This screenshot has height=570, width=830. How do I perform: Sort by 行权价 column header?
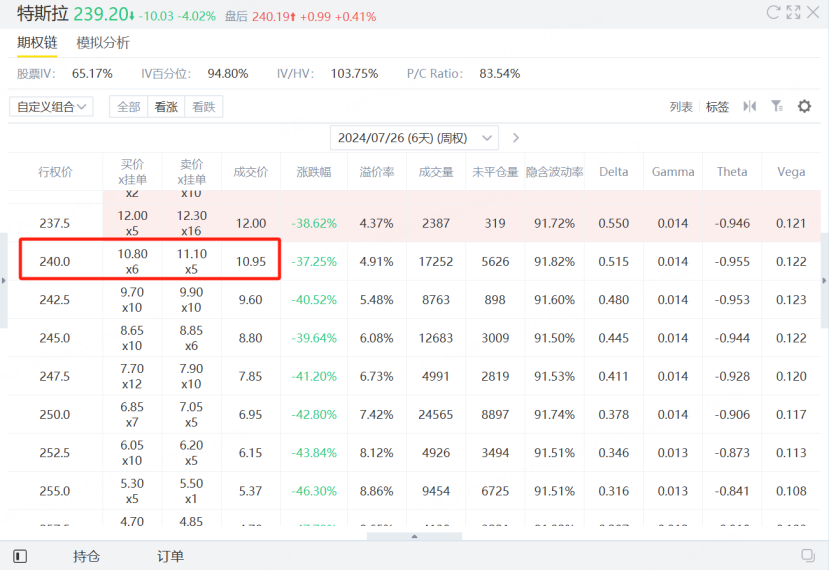click(x=55, y=172)
